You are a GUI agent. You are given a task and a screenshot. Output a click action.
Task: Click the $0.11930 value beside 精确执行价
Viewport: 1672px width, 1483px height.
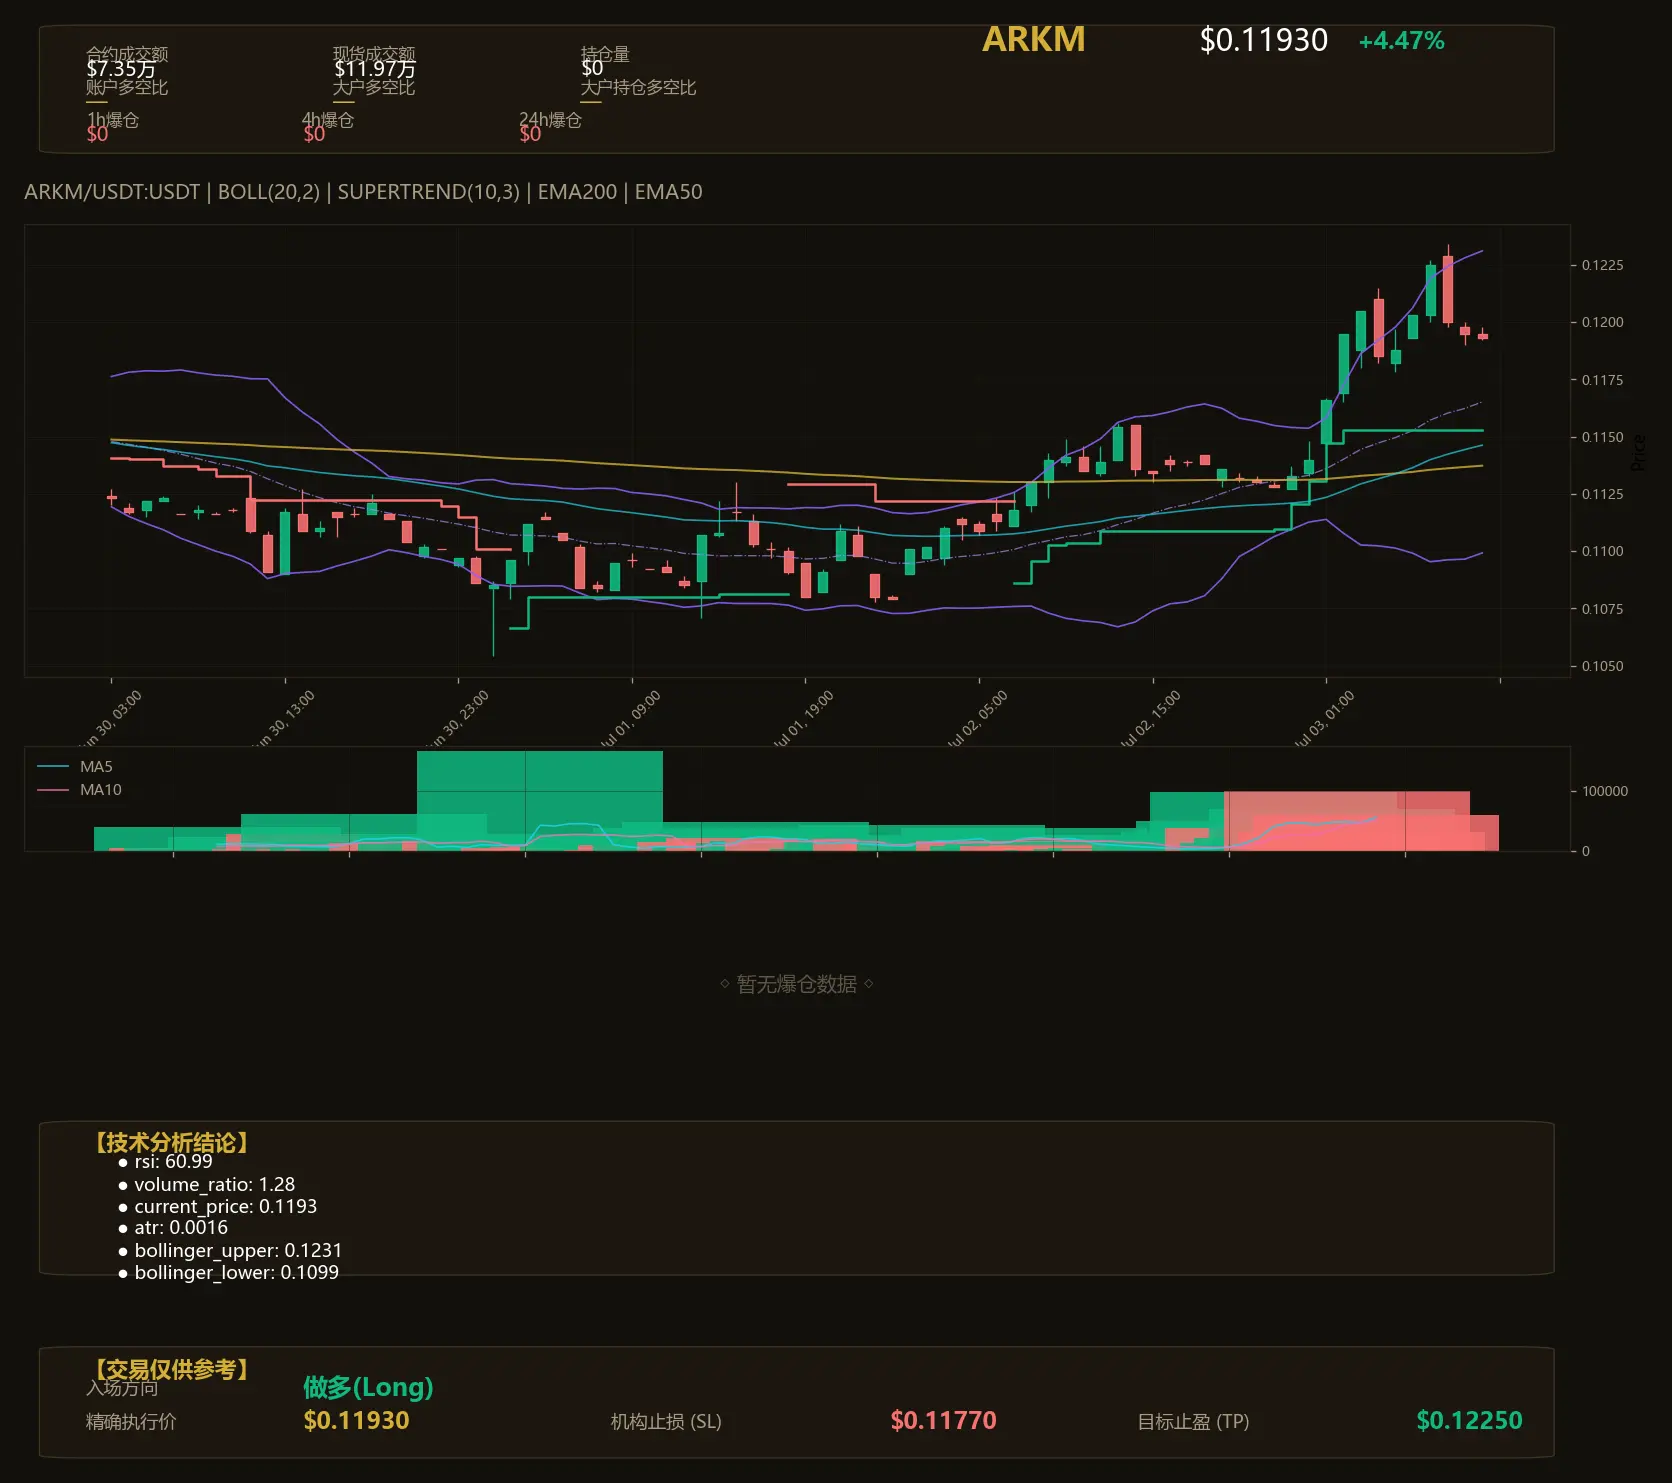(356, 1421)
